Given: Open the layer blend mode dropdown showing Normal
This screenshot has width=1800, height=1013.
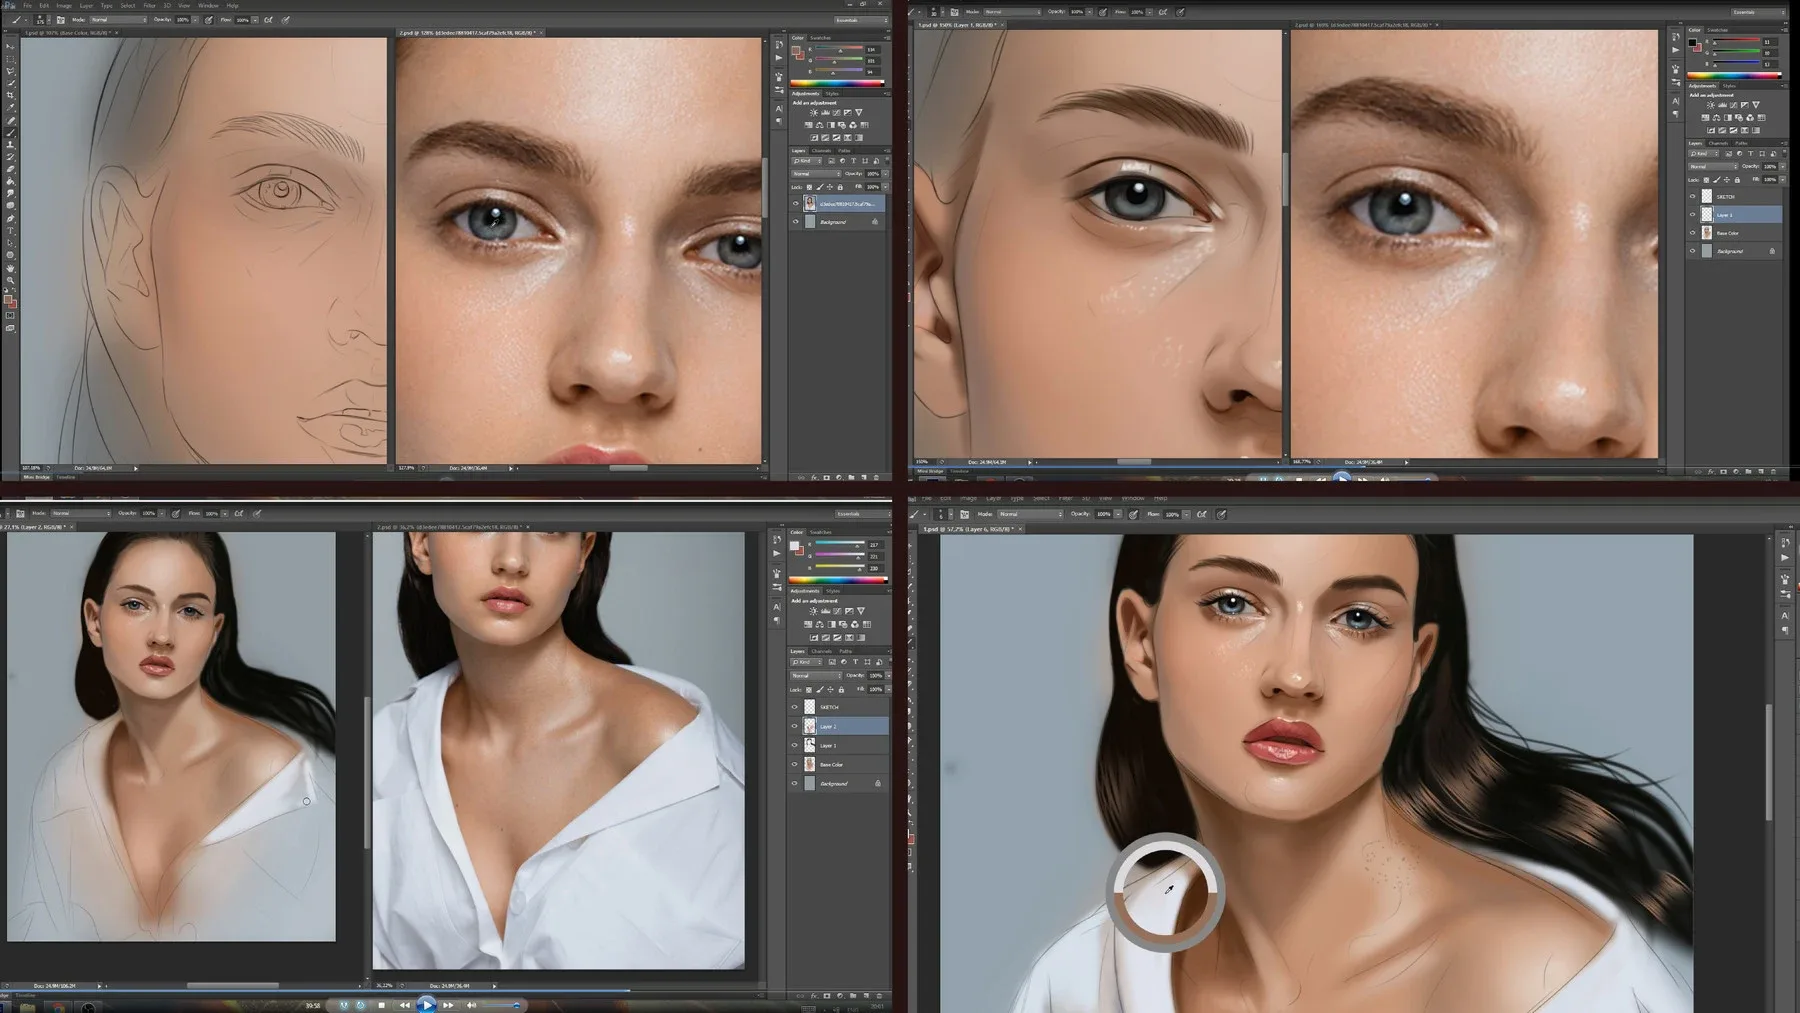Looking at the screenshot, I should (x=816, y=676).
